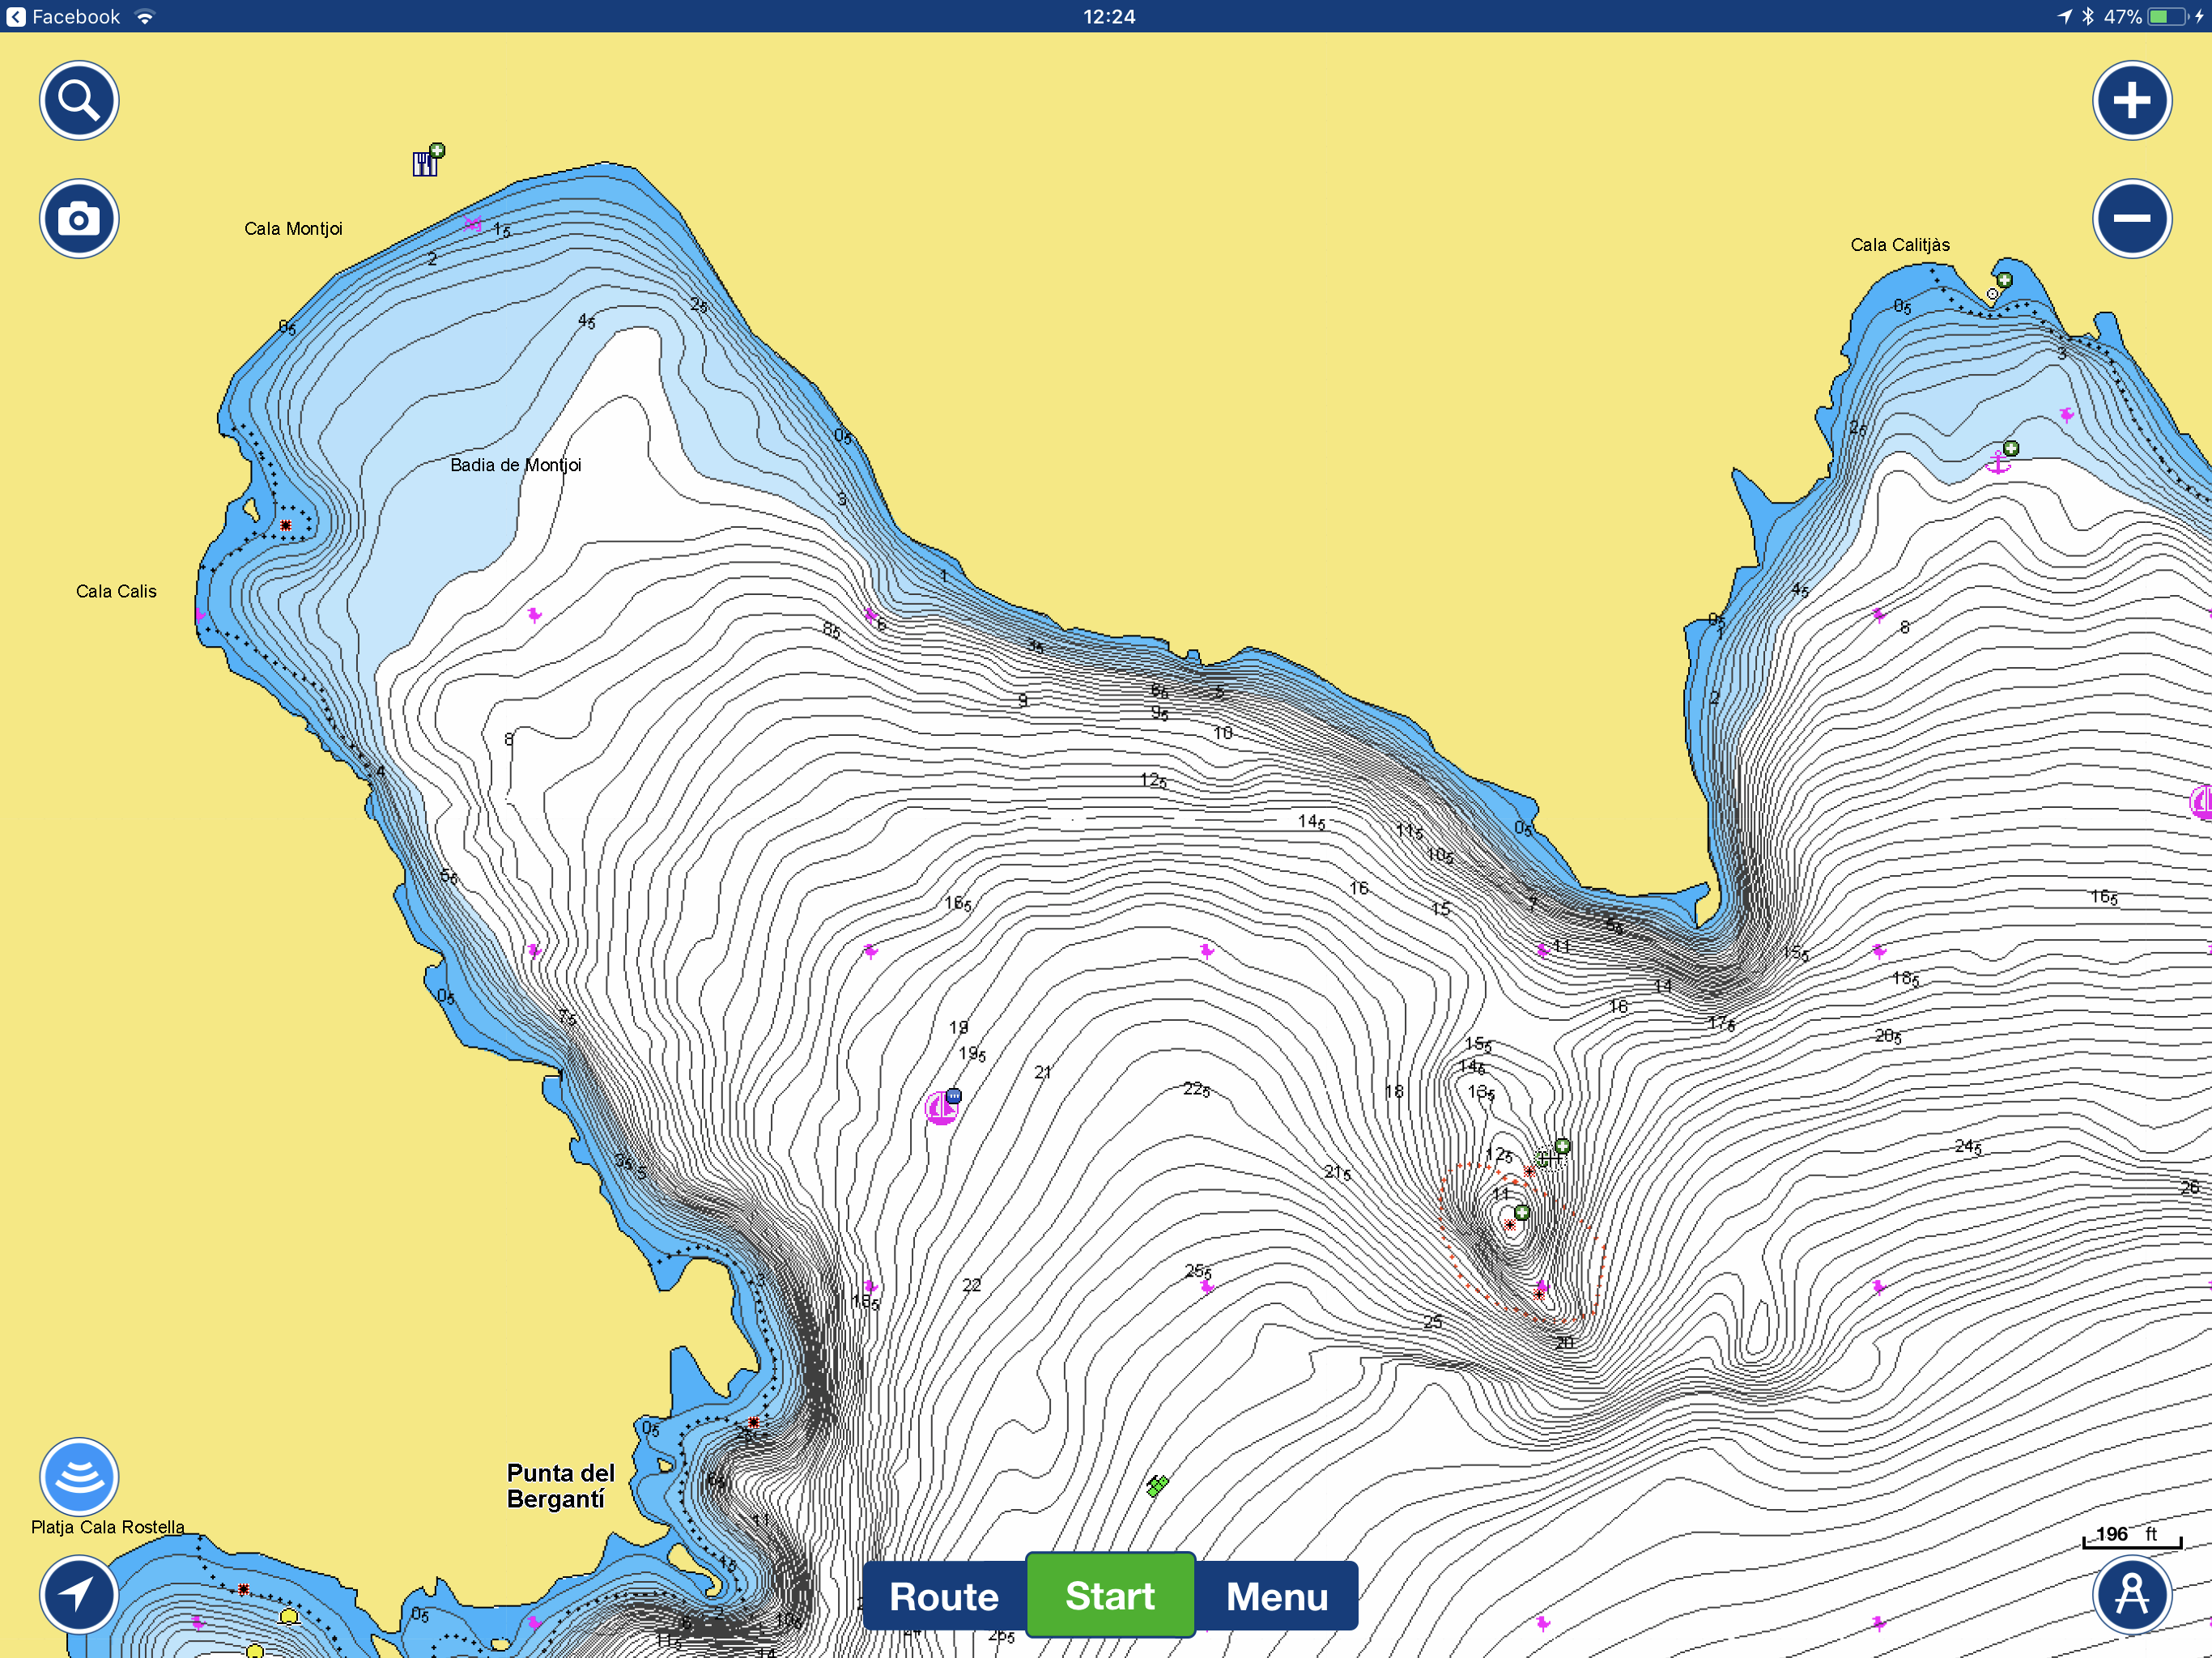Zoom in with the plus button

click(2131, 100)
